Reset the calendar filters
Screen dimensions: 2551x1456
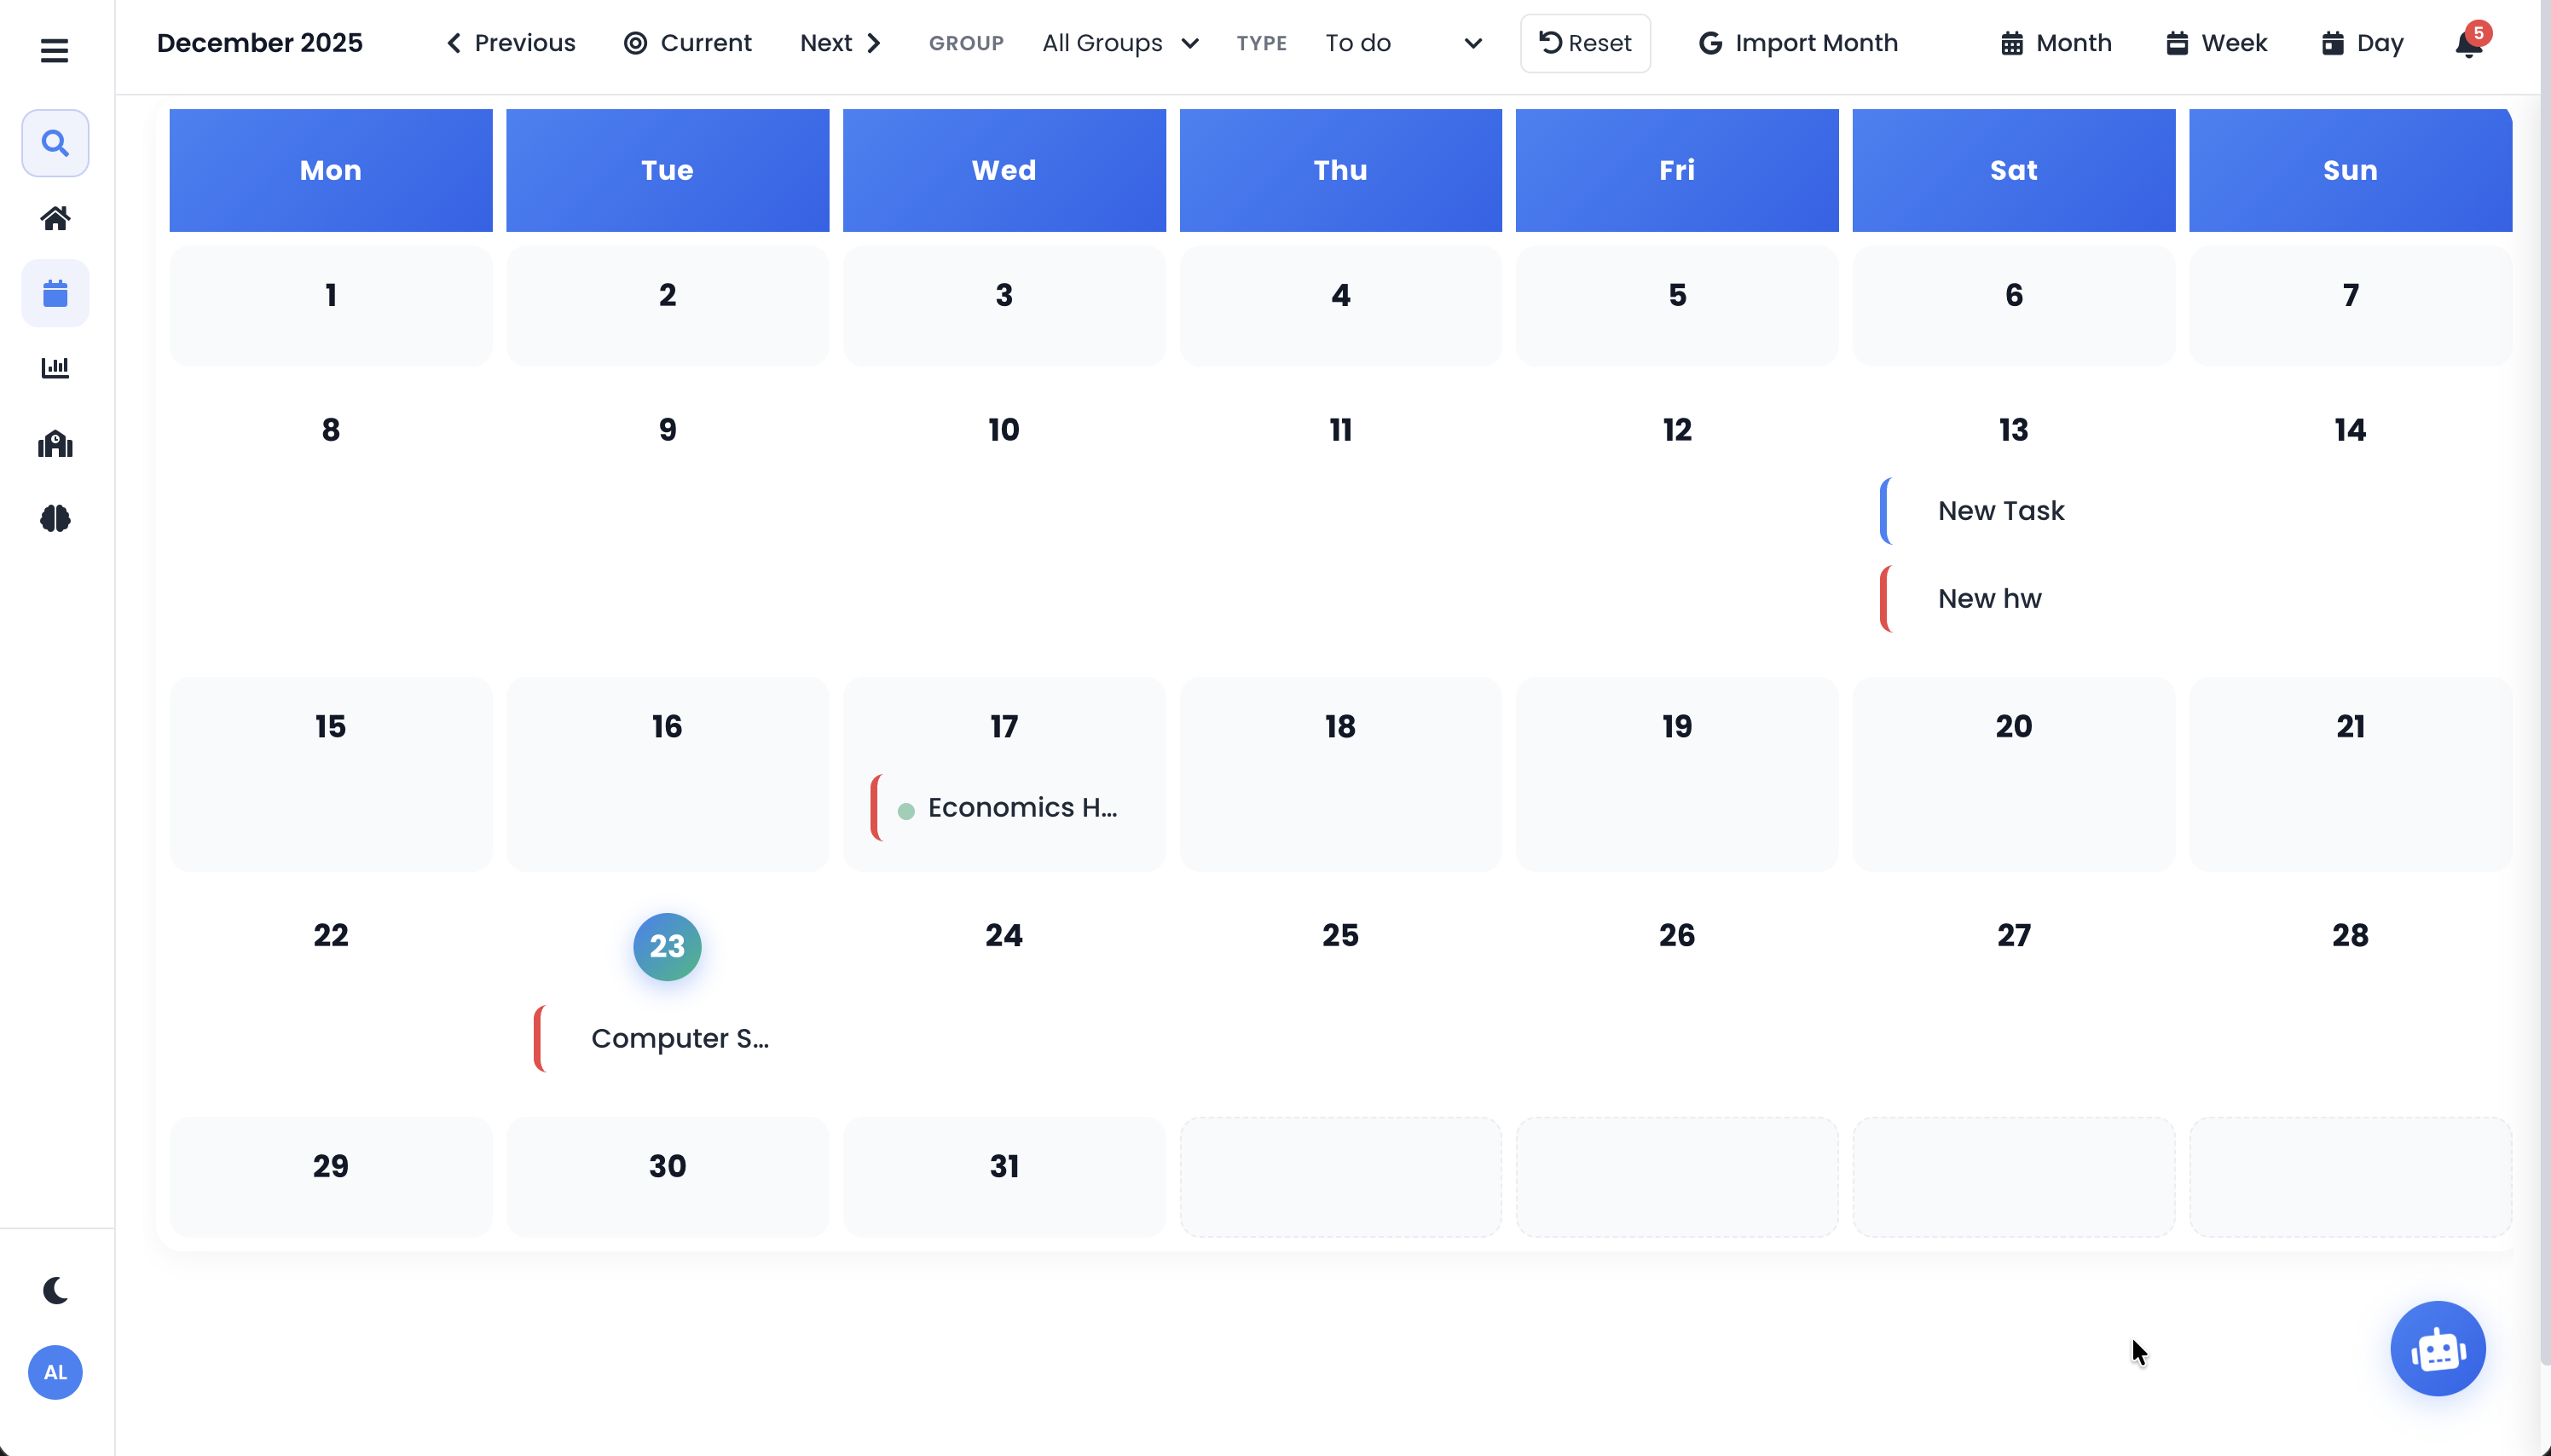tap(1584, 43)
